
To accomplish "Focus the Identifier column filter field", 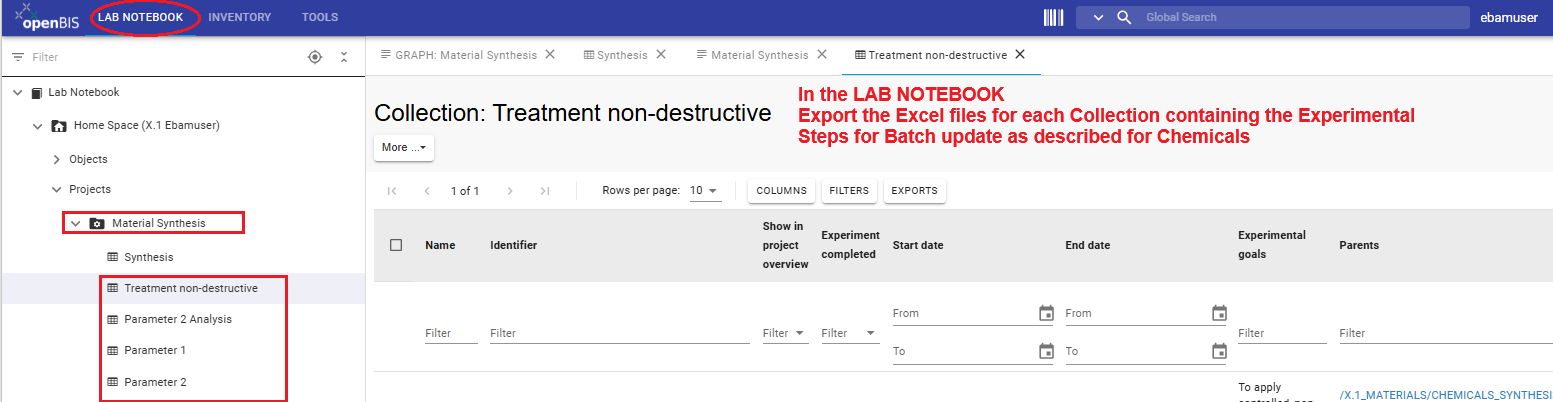I will click(x=620, y=333).
